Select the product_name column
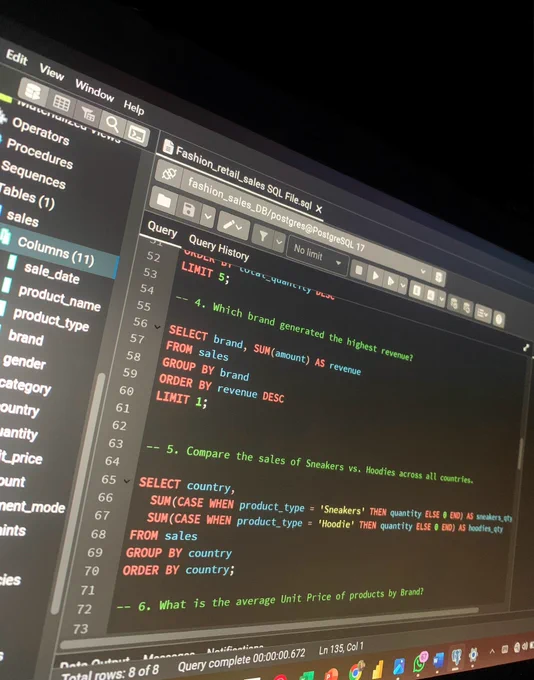This screenshot has width=534, height=680. tap(59, 298)
